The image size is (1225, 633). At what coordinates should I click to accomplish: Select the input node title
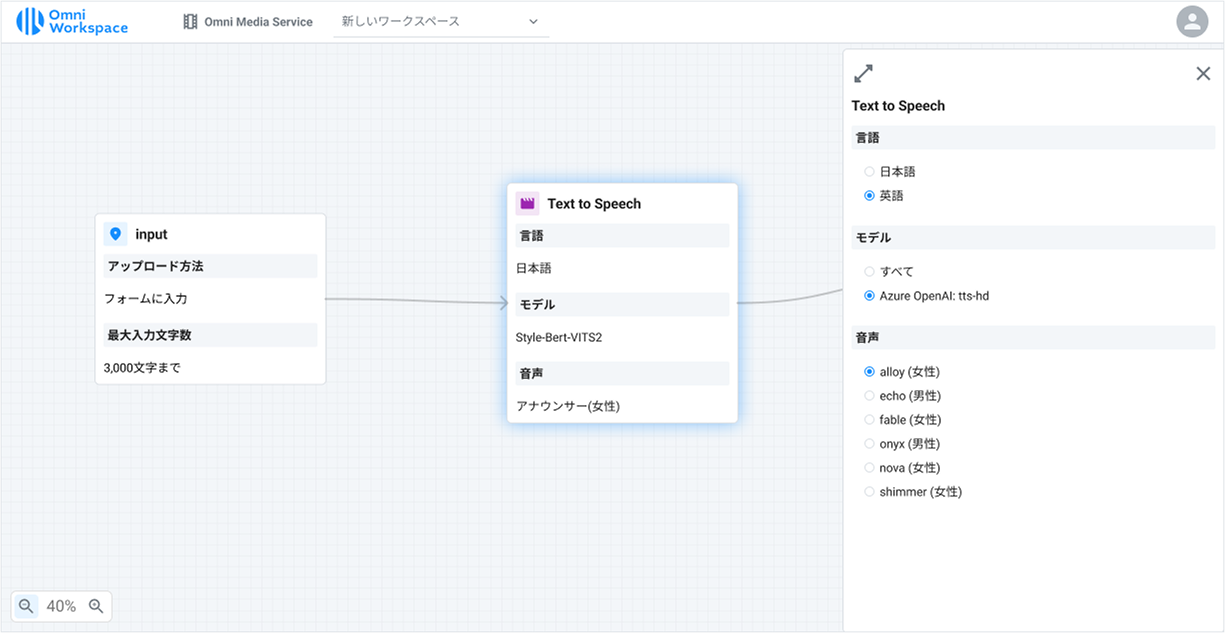pos(151,234)
